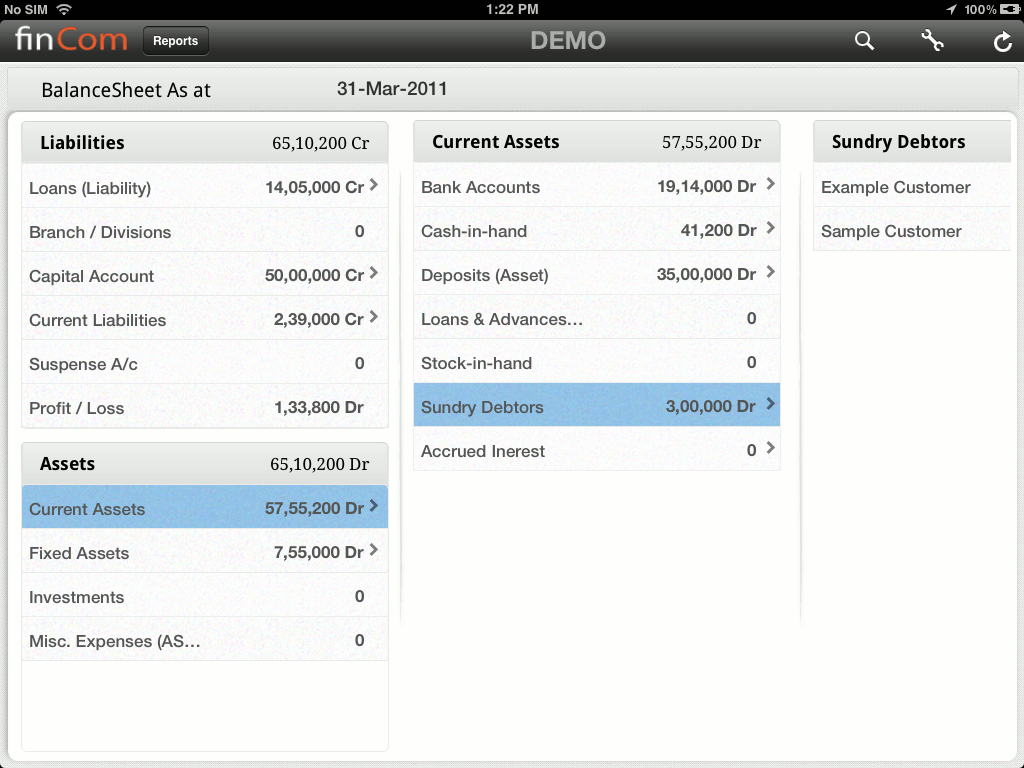Screen dimensions: 1024x768
Task: Expand Deposits (Asset) chevron
Action: point(770,272)
